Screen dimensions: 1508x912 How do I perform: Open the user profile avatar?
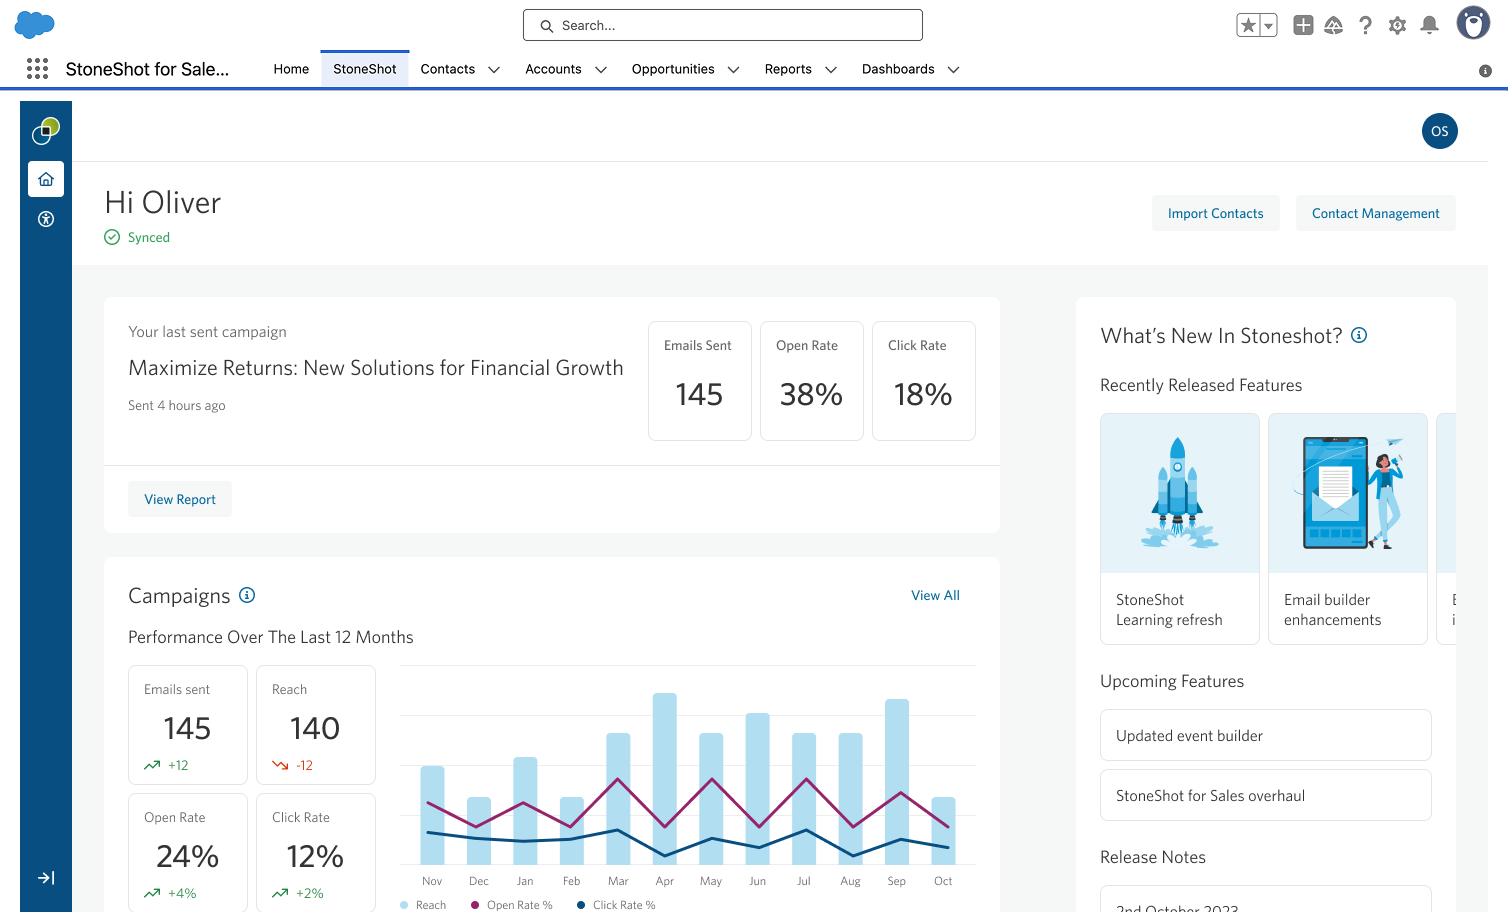[x=1473, y=23]
